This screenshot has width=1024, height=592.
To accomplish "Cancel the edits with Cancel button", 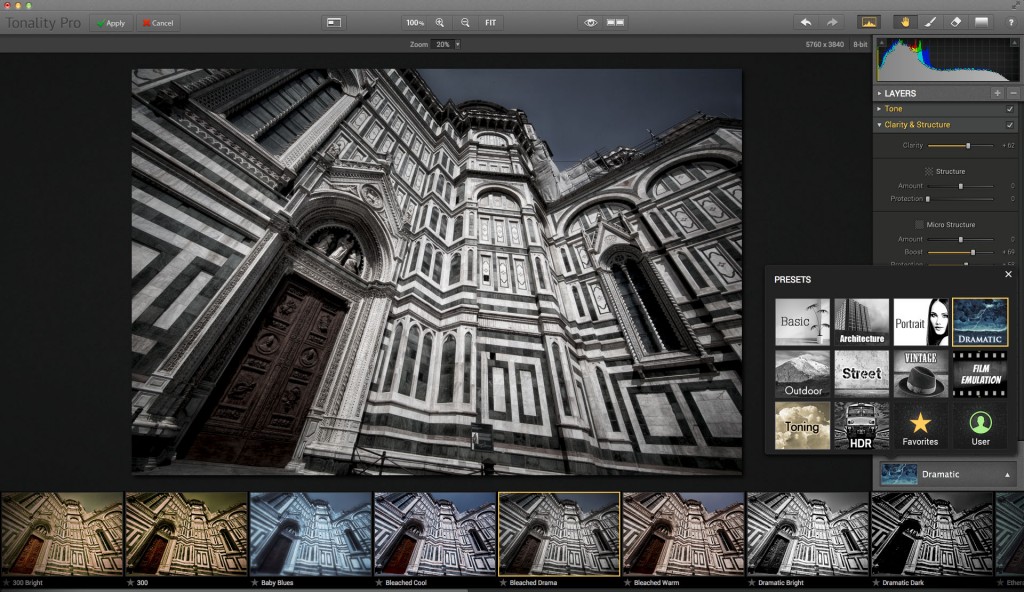I will coord(158,23).
